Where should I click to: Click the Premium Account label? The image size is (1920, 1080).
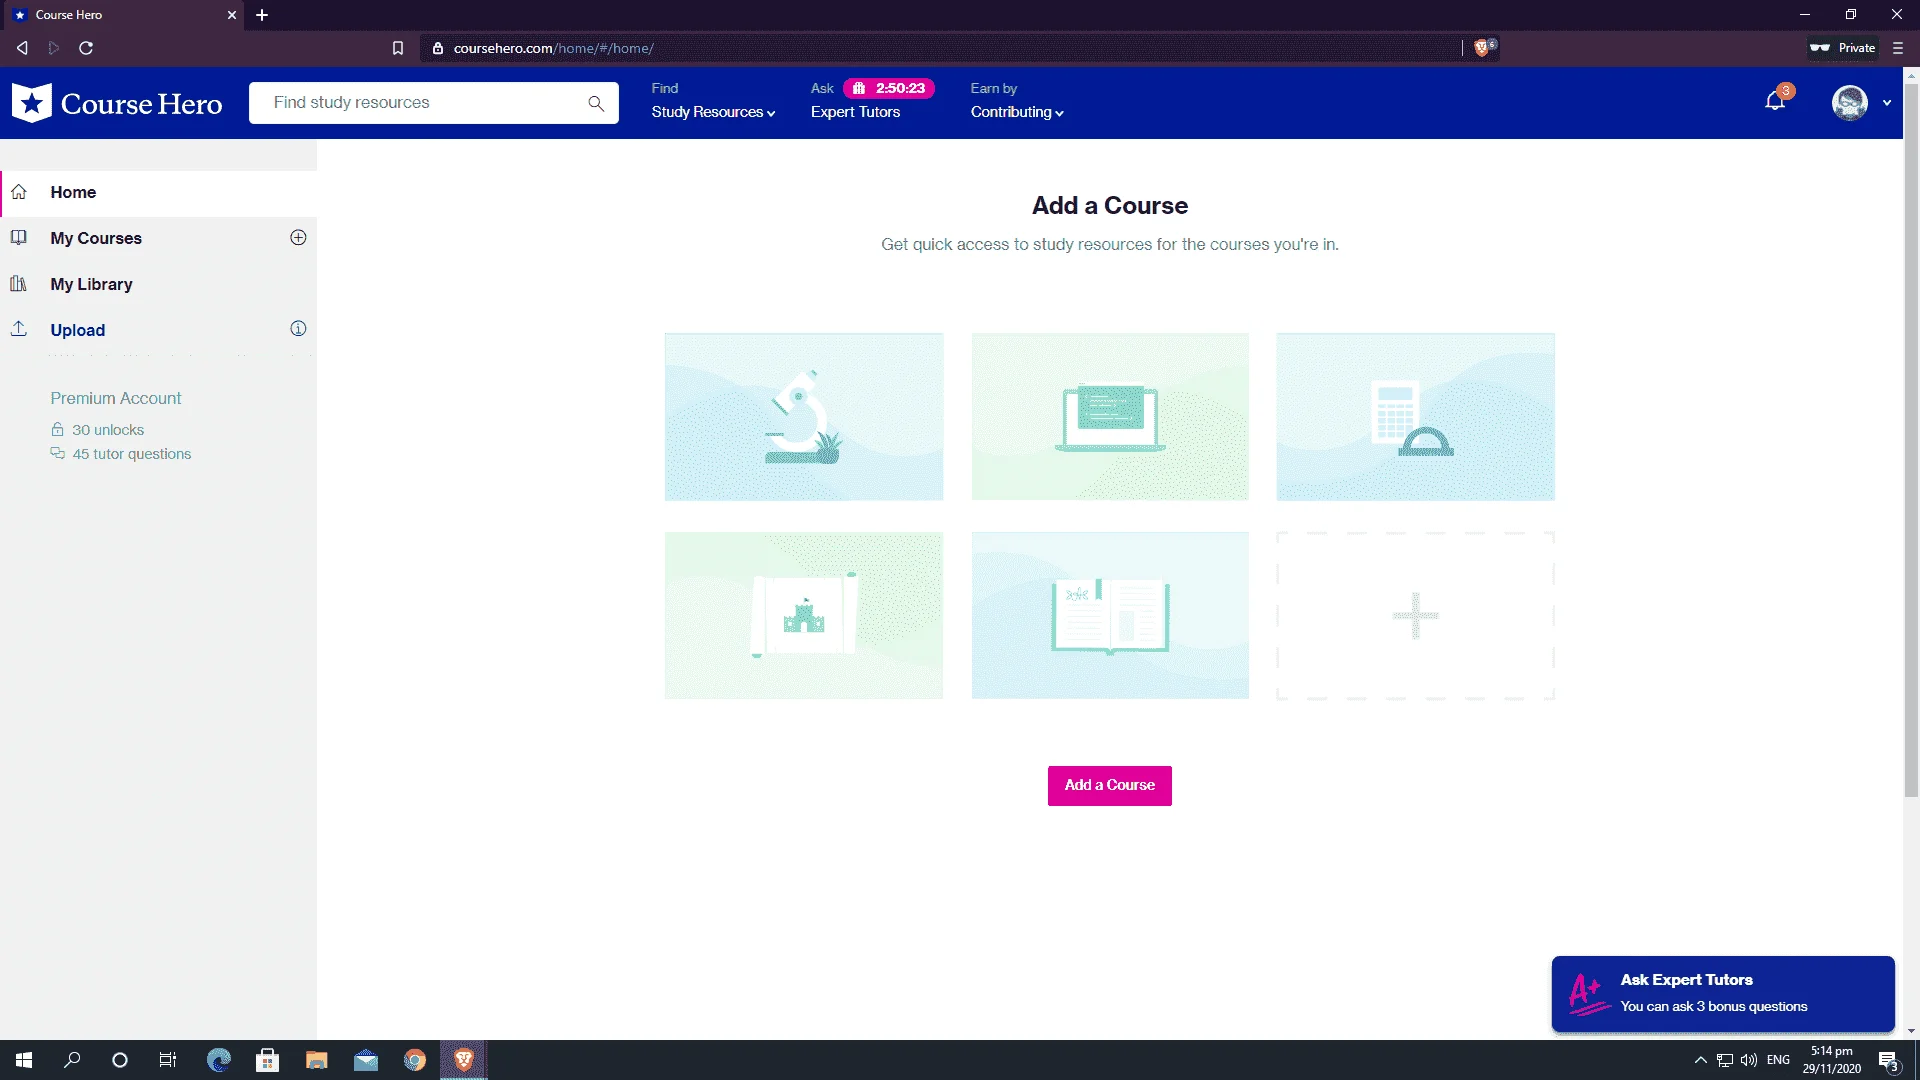(x=116, y=398)
